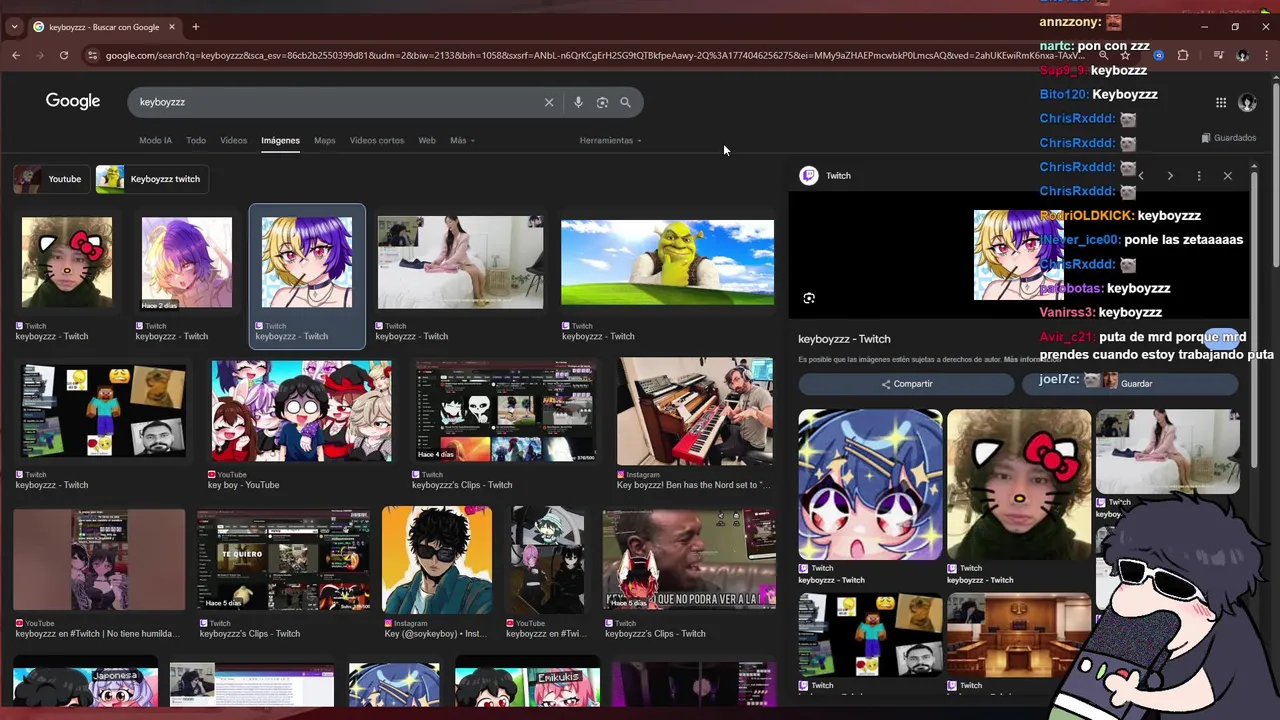Switch to the Videos tab
The height and width of the screenshot is (720, 1280).
click(x=233, y=140)
